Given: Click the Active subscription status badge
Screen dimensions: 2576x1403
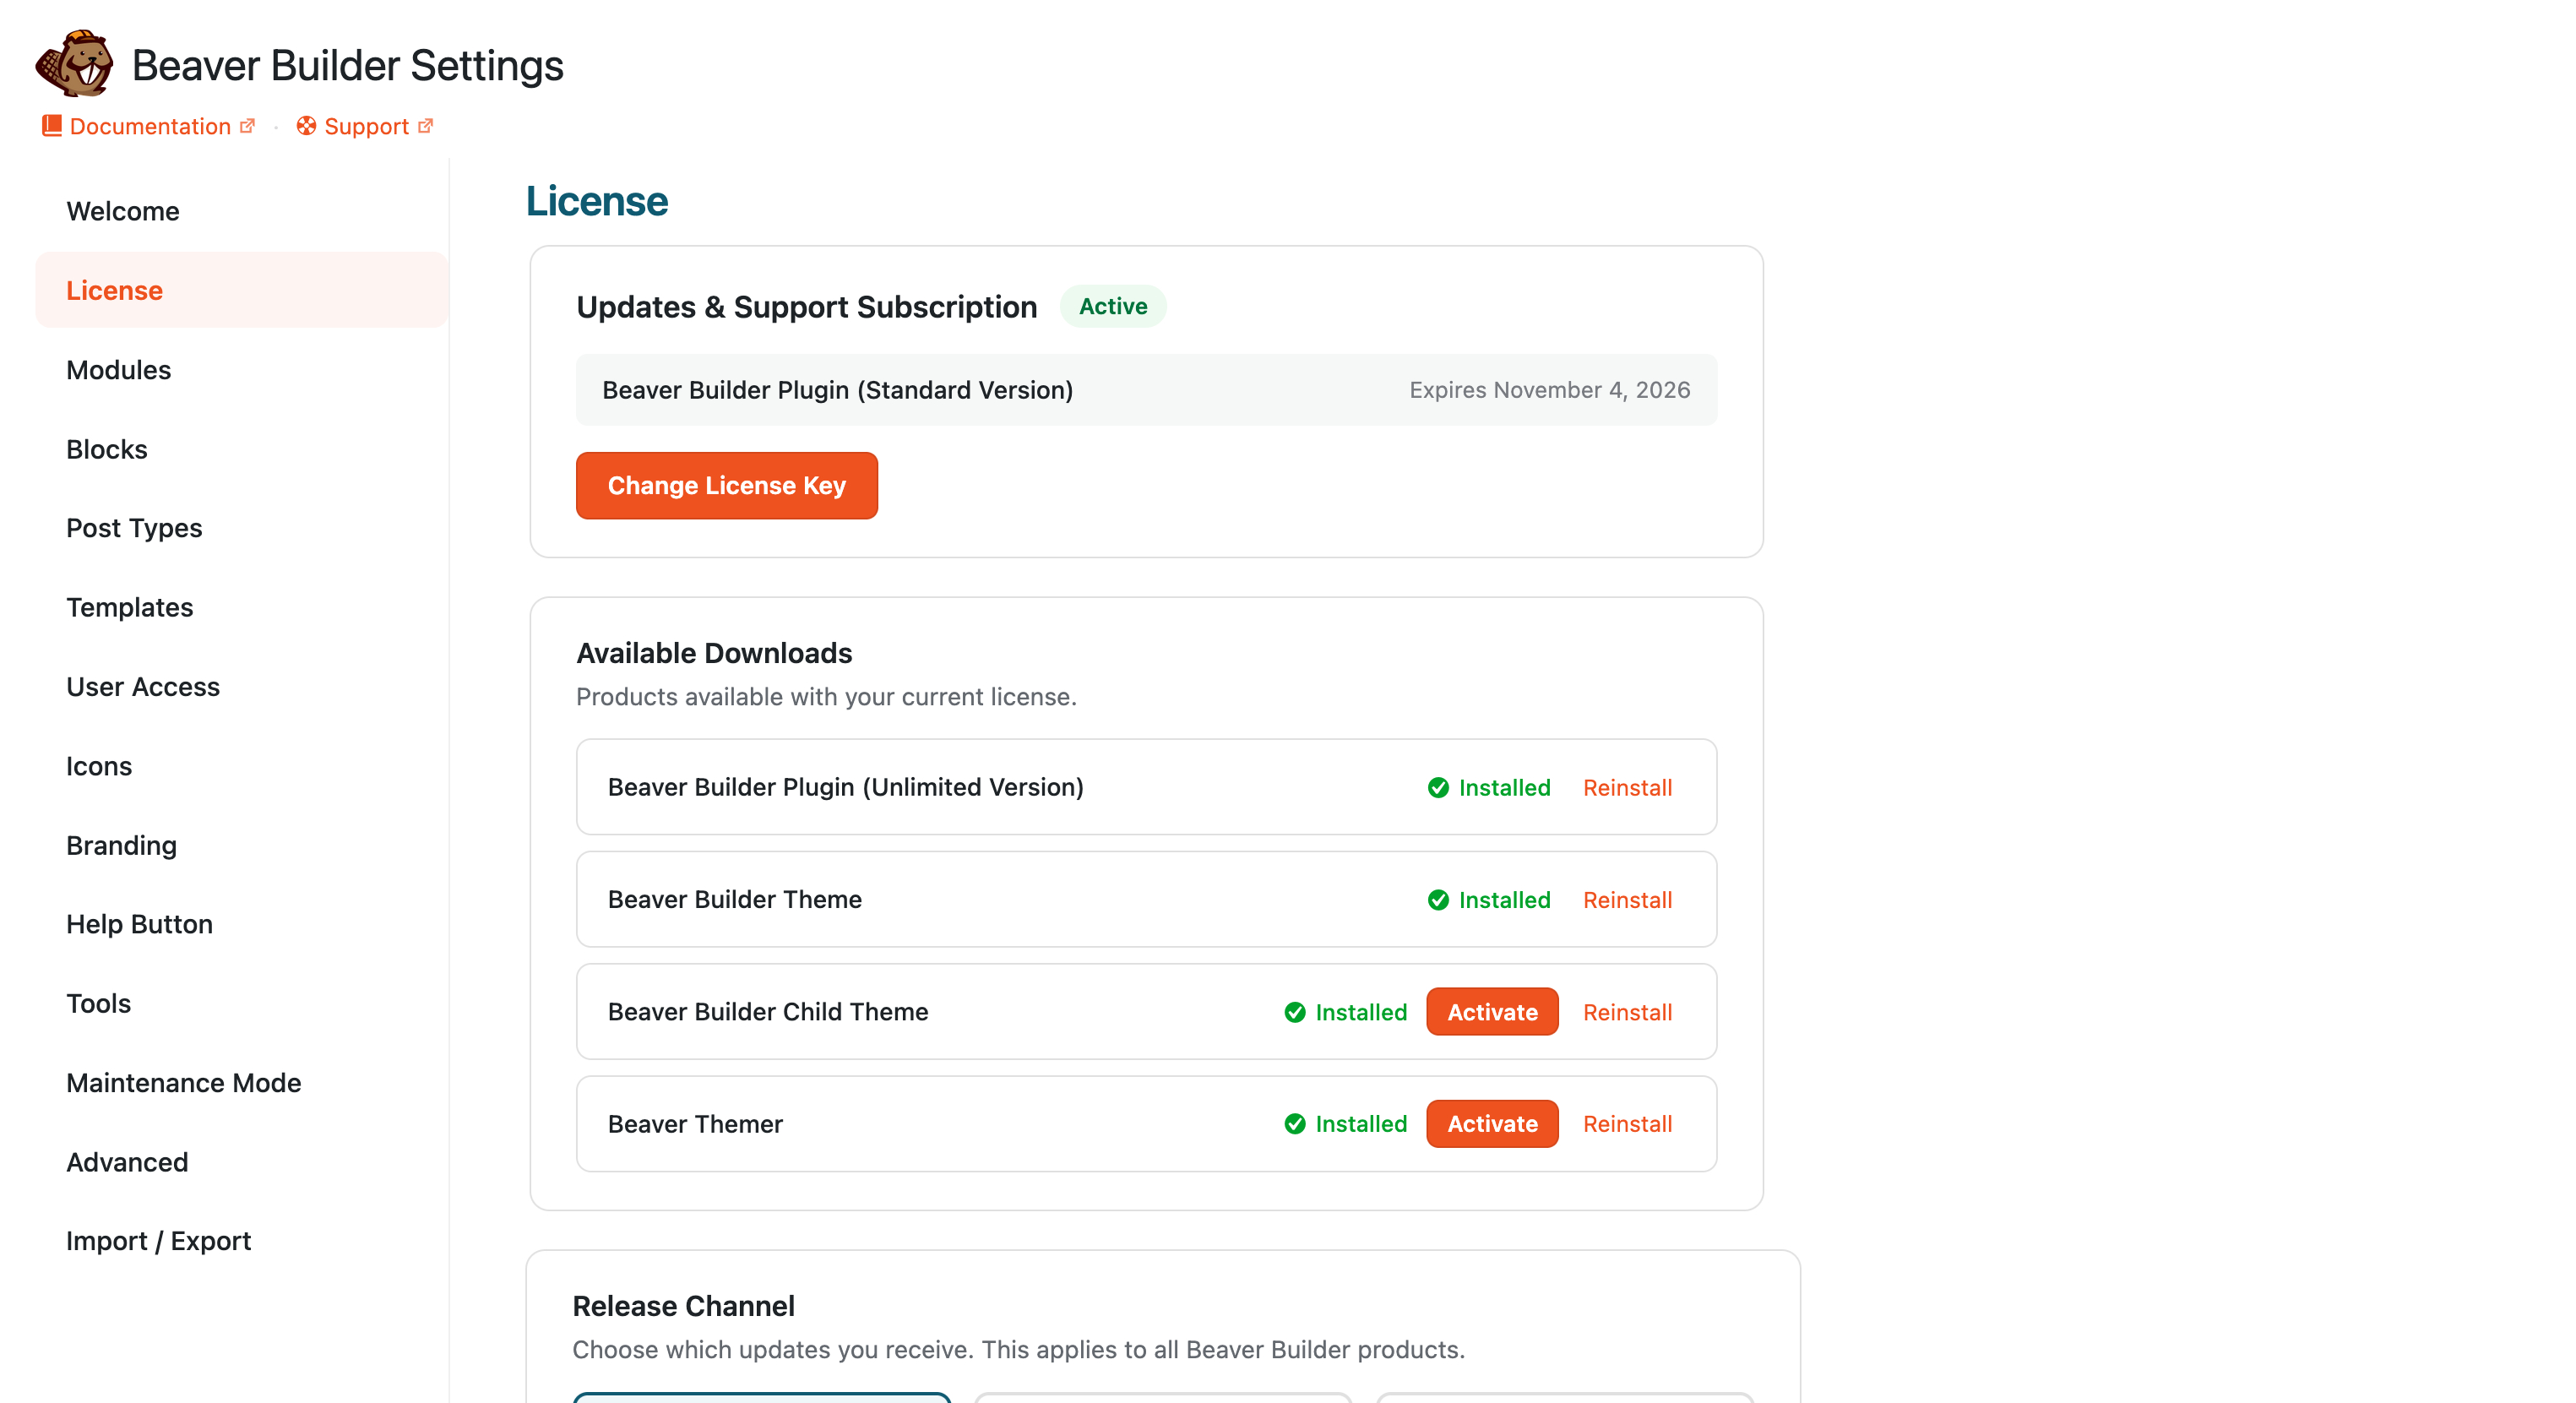Looking at the screenshot, I should [1113, 306].
